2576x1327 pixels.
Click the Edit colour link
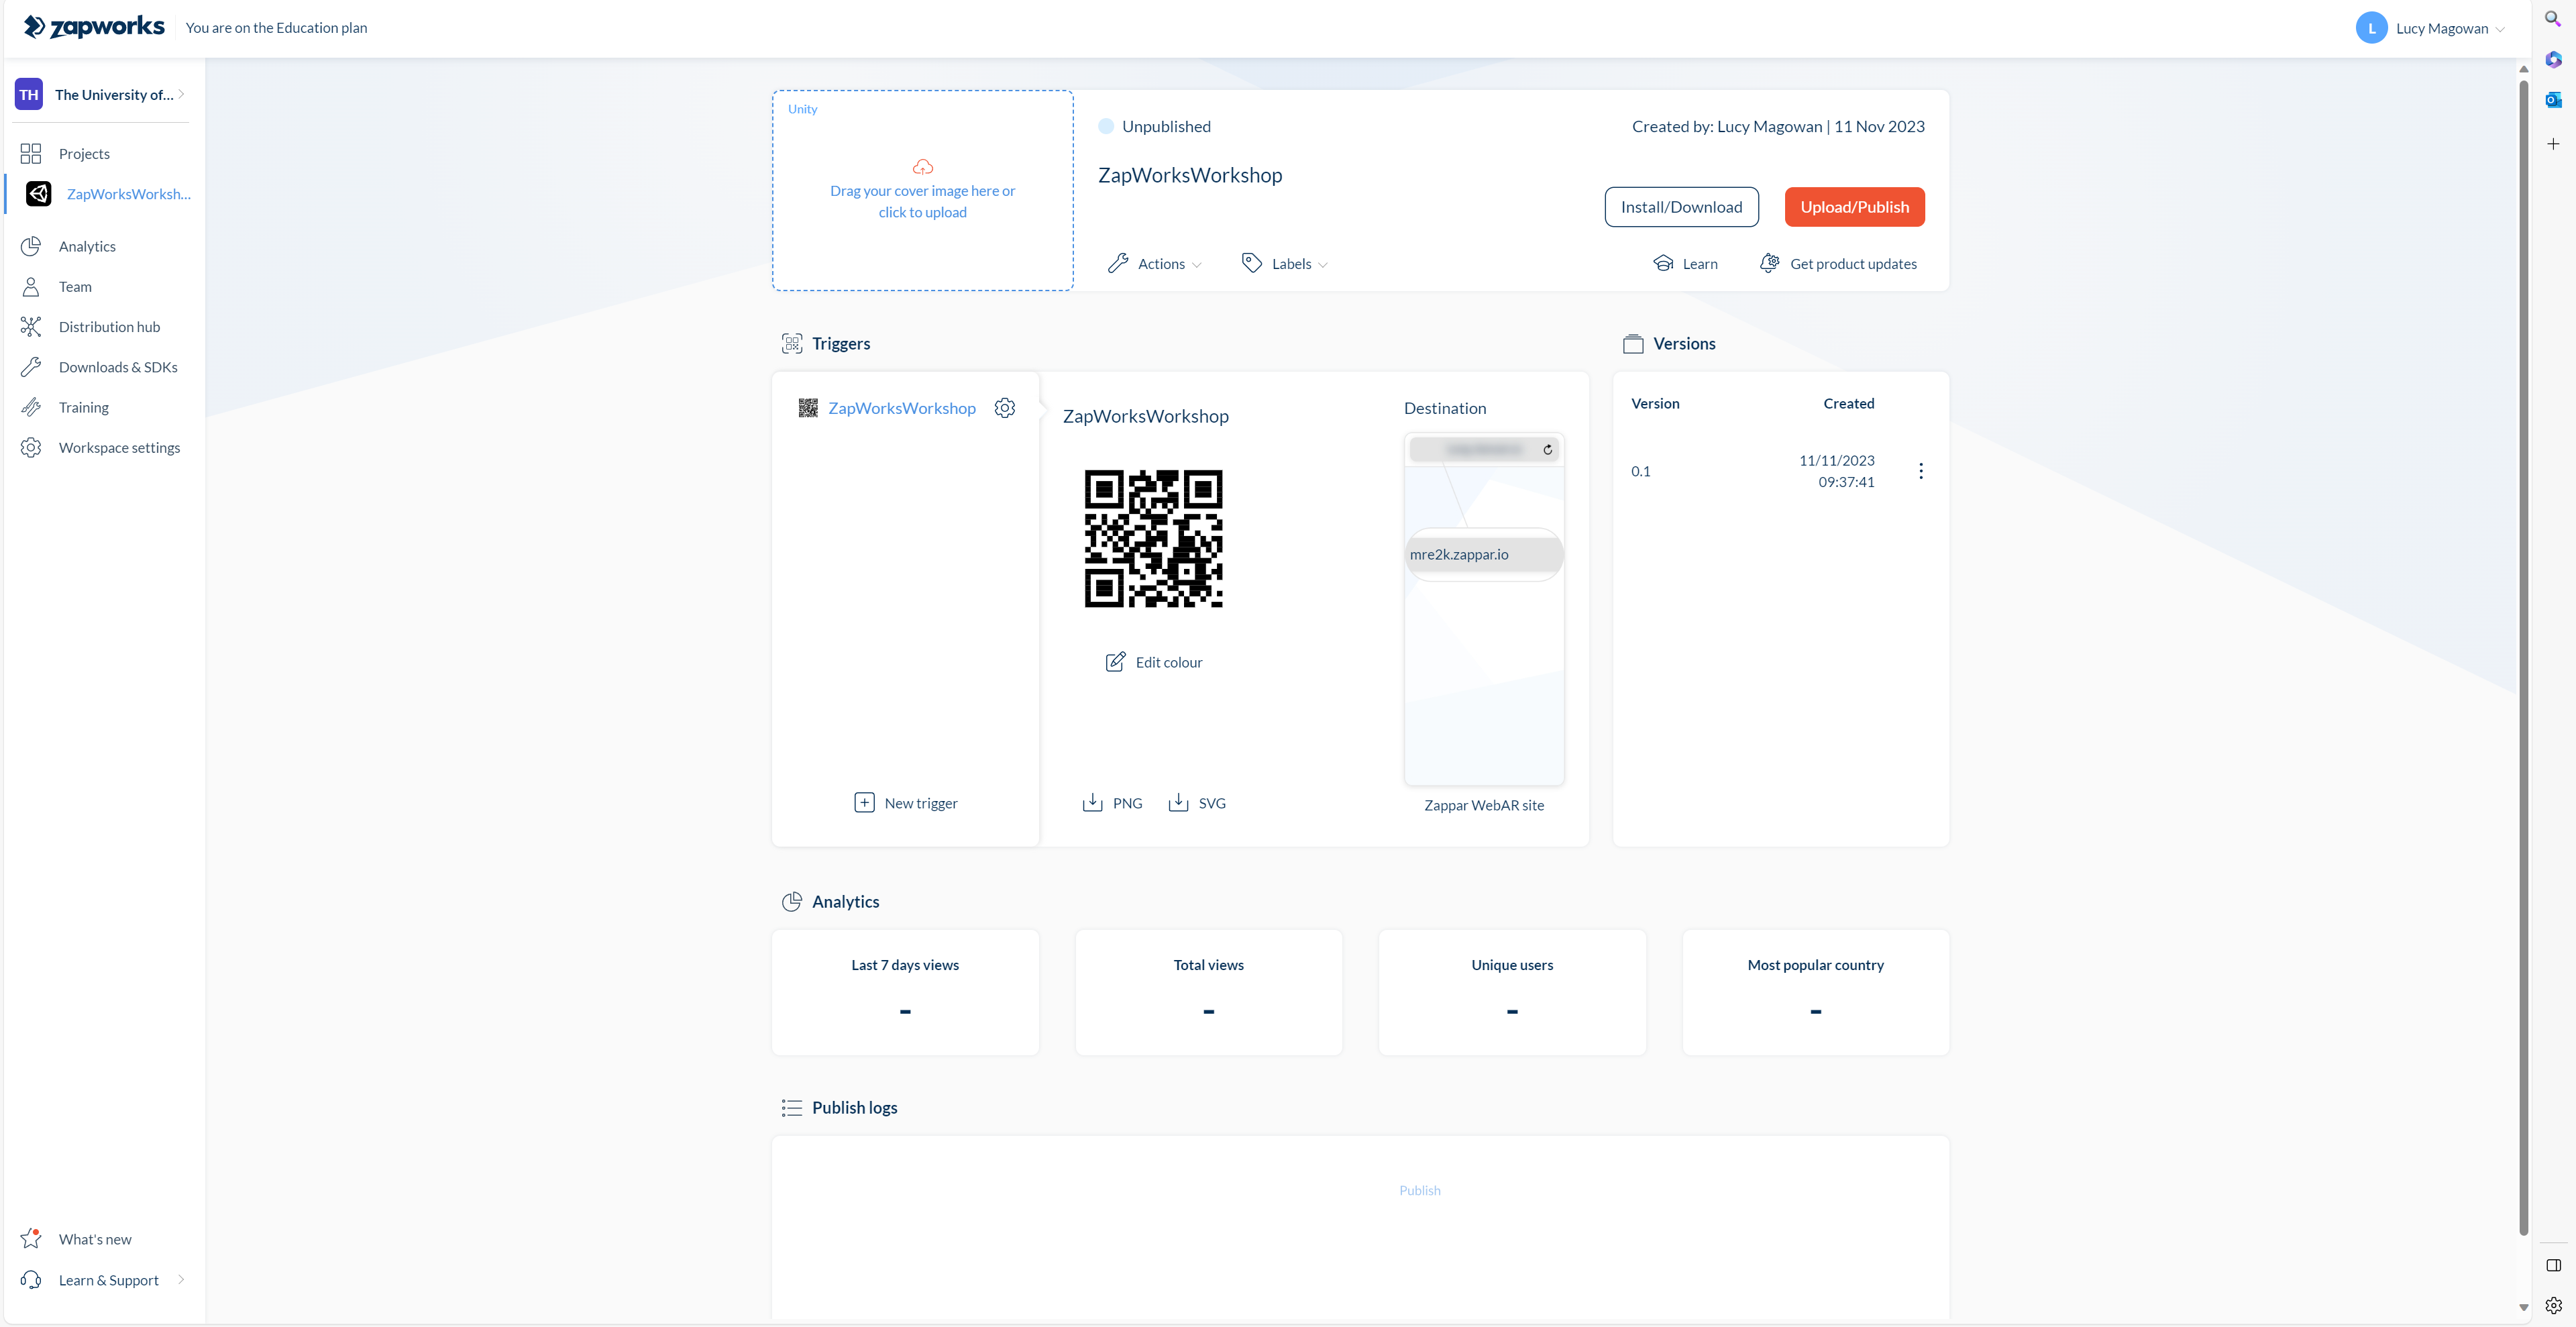click(x=1168, y=662)
